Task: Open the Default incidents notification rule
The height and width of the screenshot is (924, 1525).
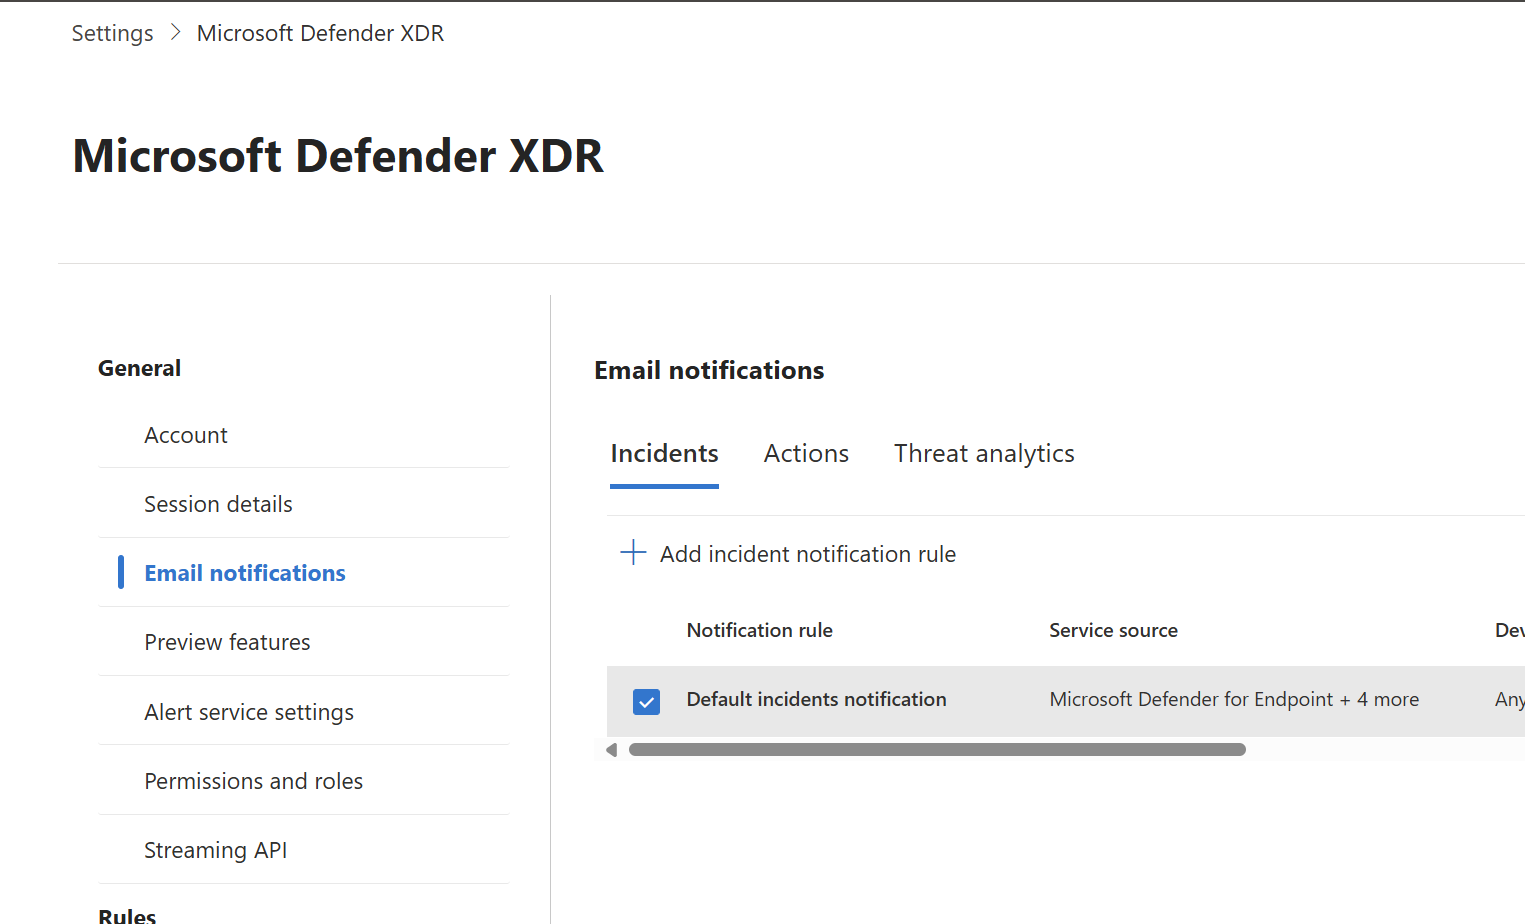Action: pos(816,700)
